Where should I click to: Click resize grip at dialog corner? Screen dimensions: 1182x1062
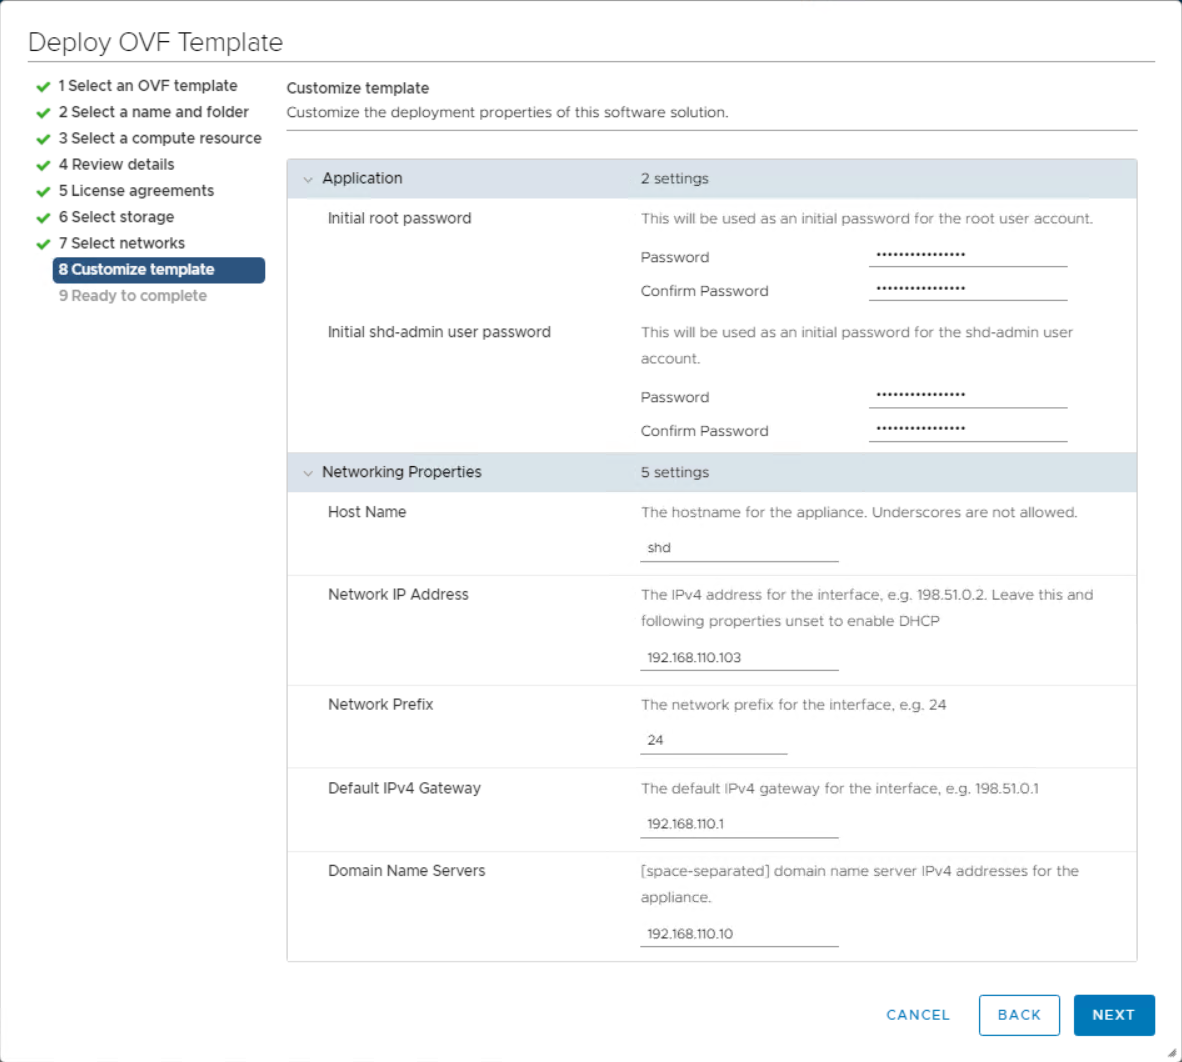pyautogui.click(x=1172, y=1052)
